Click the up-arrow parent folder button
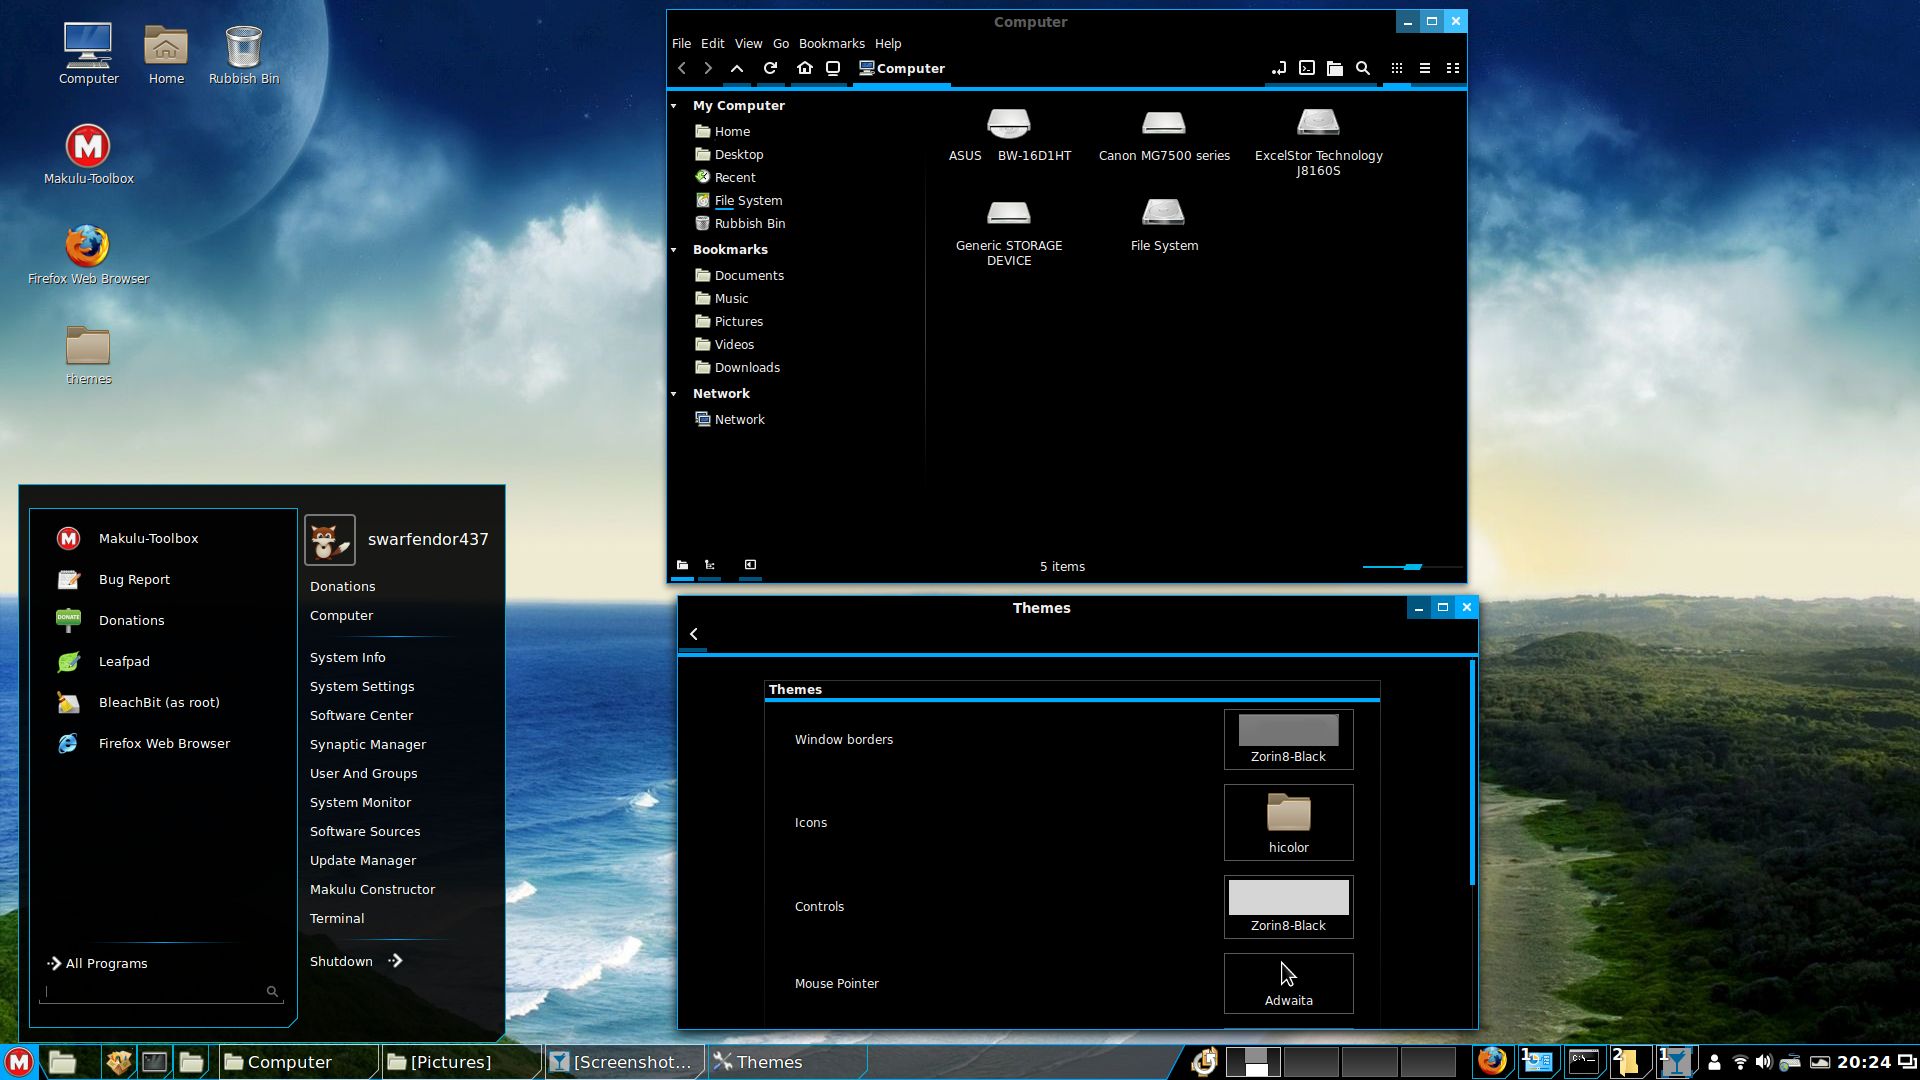This screenshot has width=1920, height=1080. click(x=737, y=68)
